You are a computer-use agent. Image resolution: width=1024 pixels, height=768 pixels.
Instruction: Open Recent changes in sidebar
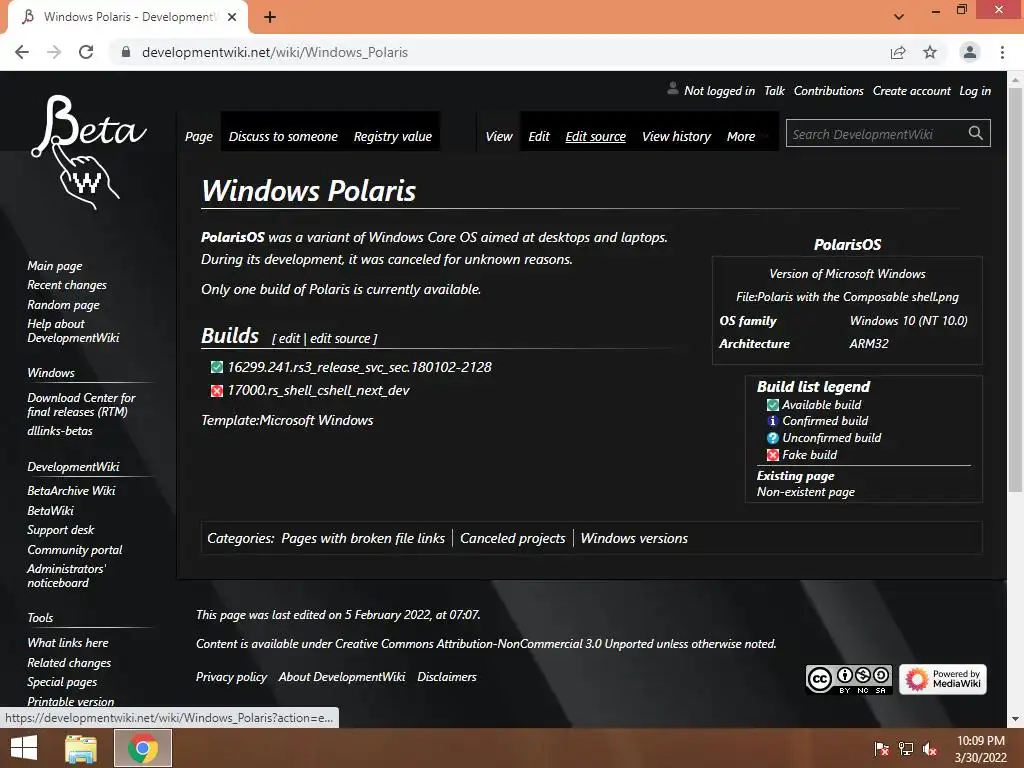click(67, 285)
